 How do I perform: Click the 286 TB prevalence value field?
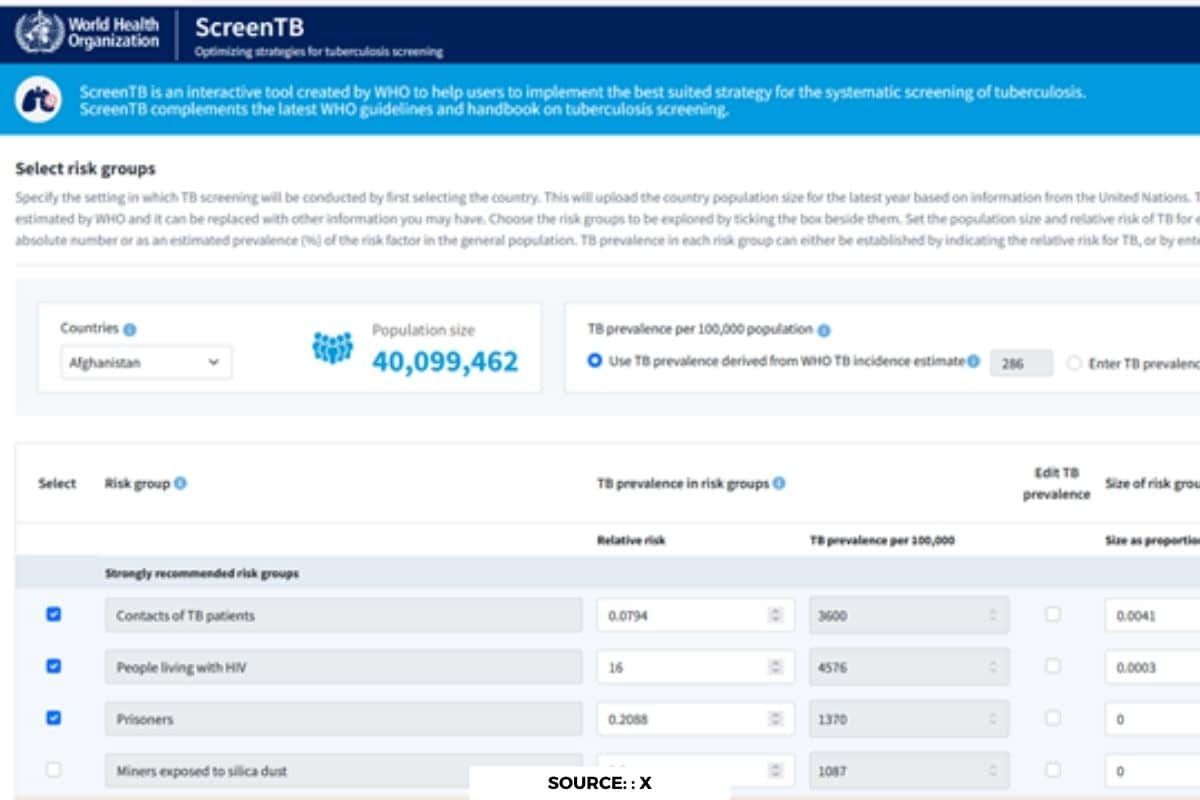point(1020,363)
